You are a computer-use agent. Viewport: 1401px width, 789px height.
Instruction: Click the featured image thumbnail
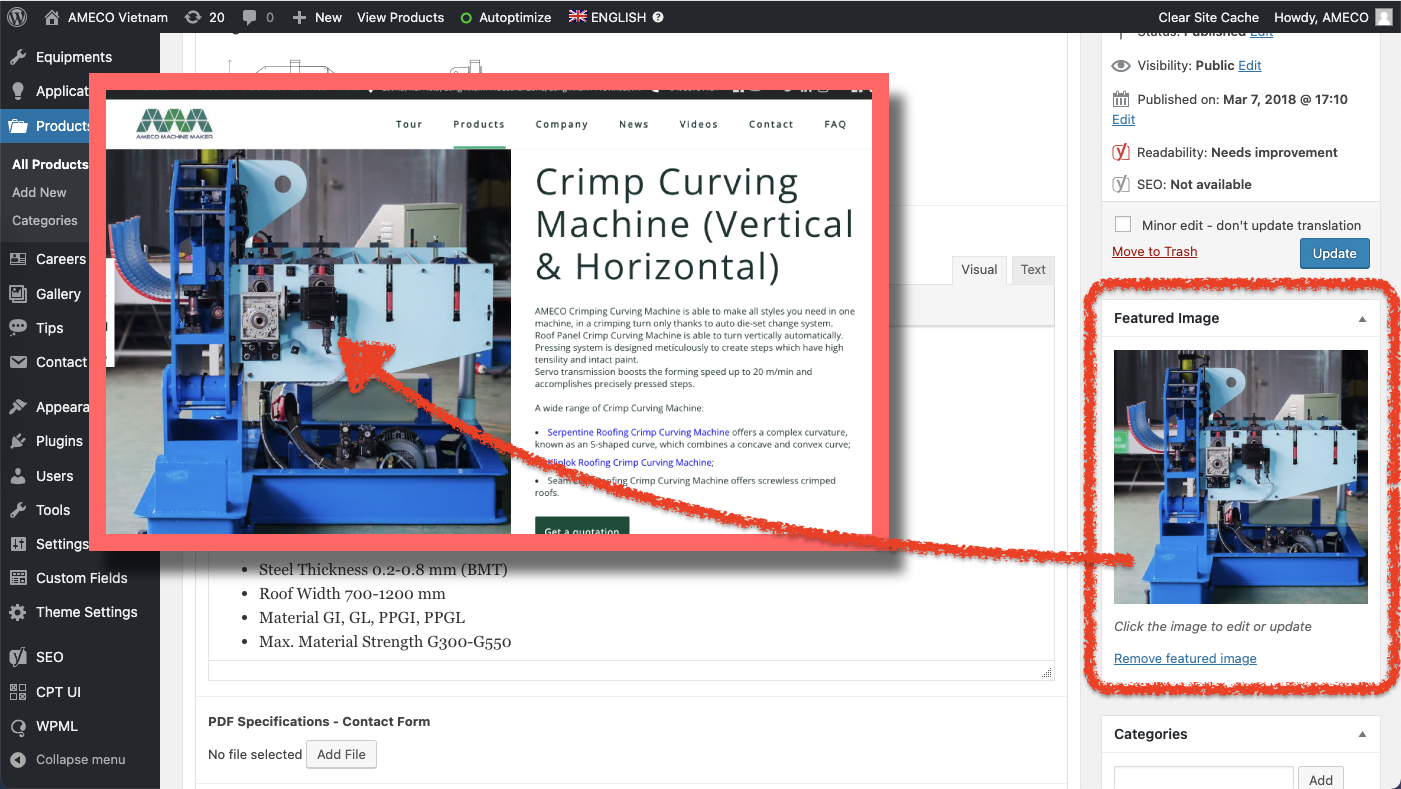[x=1240, y=476]
